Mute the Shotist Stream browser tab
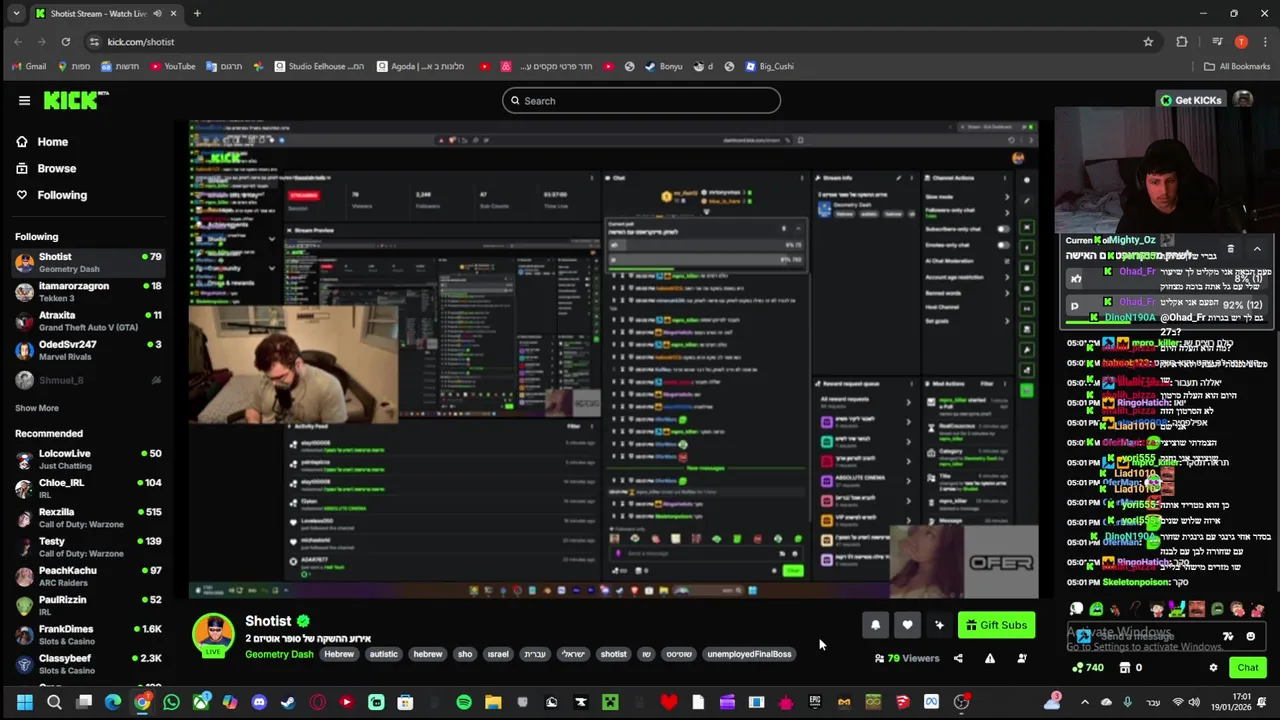 pyautogui.click(x=158, y=14)
